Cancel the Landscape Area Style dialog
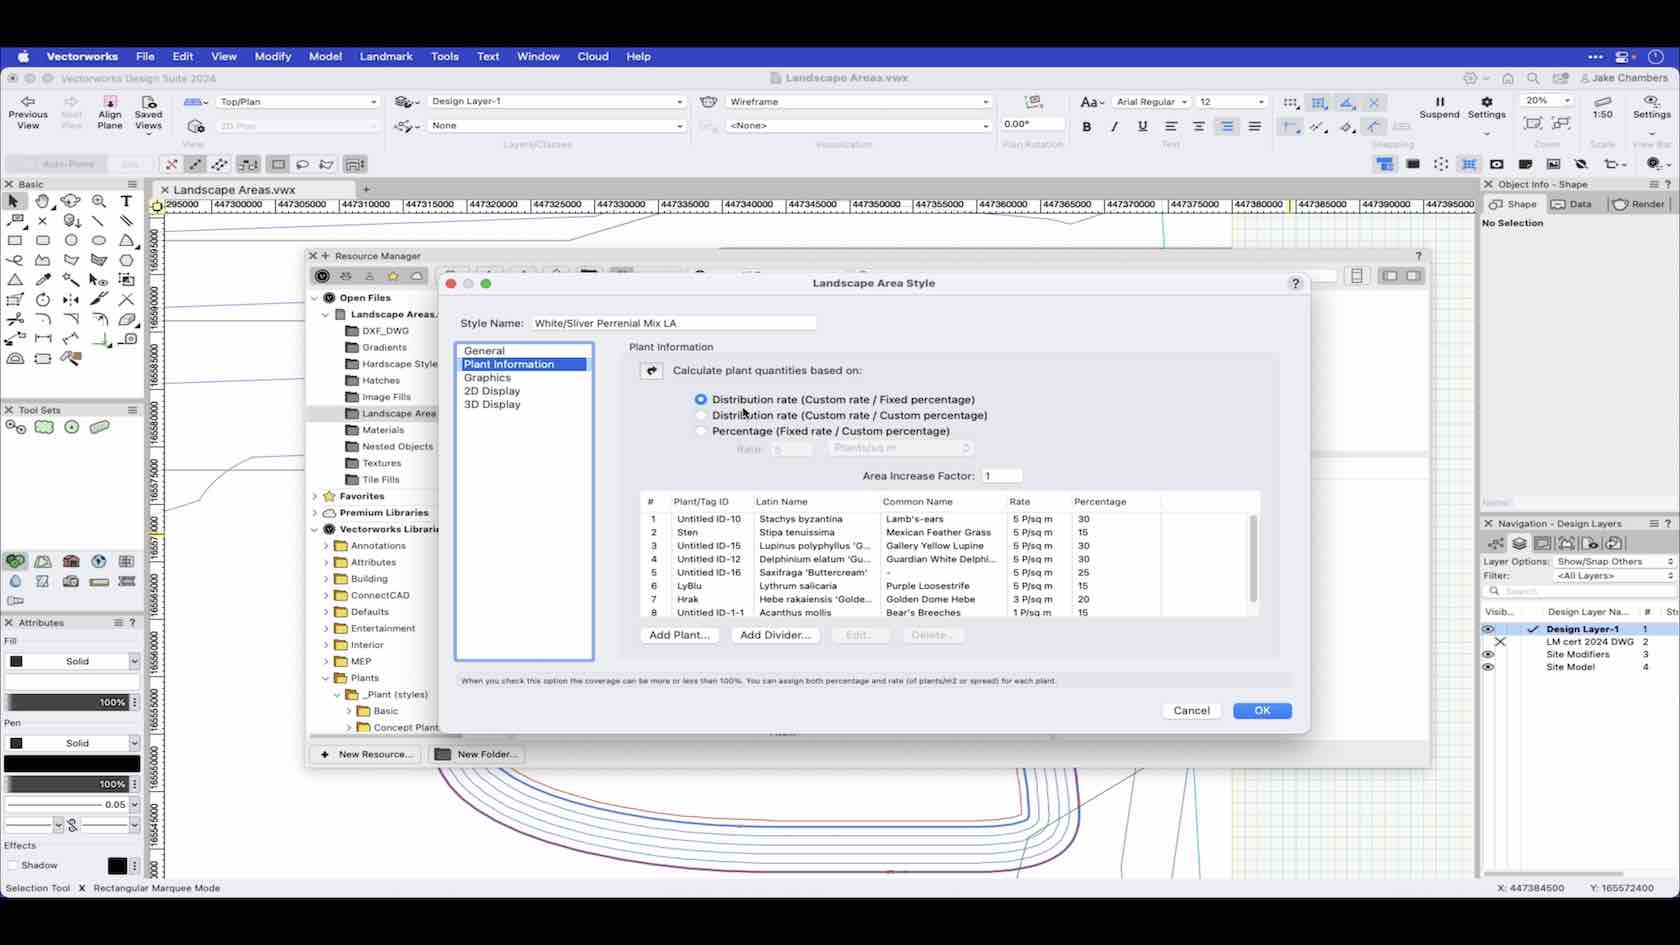 1191,711
